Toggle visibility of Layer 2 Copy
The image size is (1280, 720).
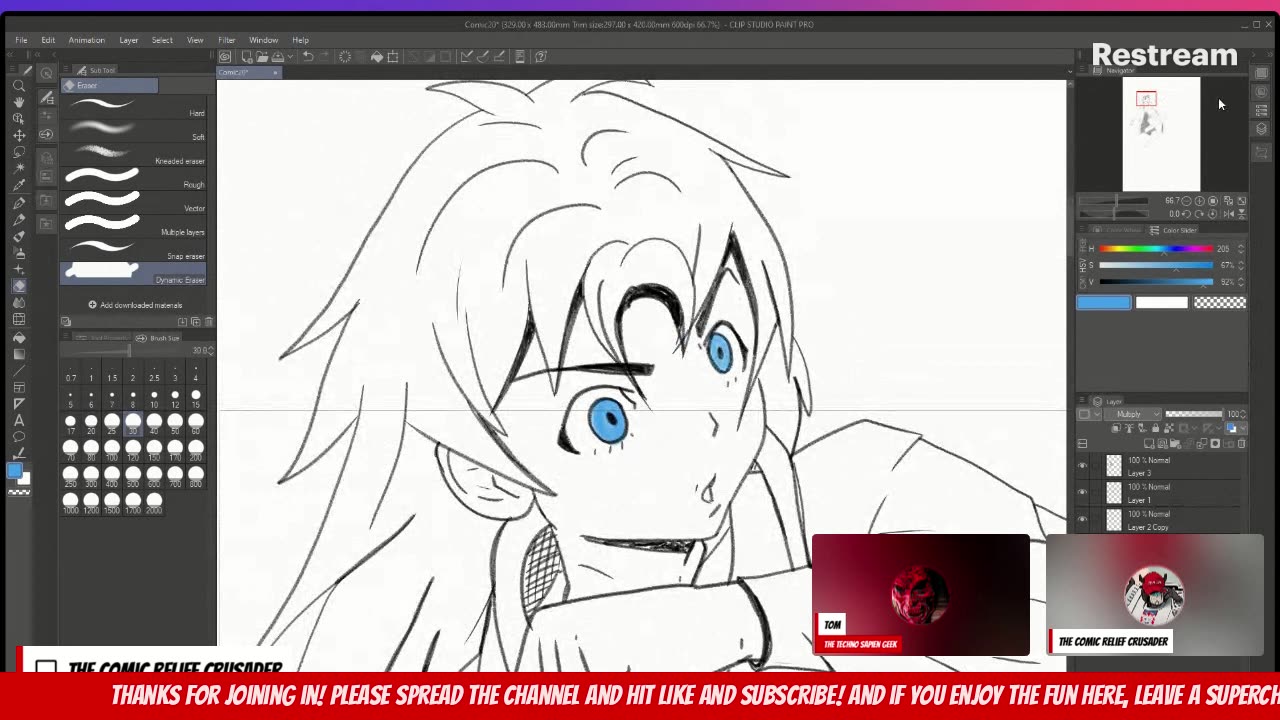click(x=1082, y=520)
